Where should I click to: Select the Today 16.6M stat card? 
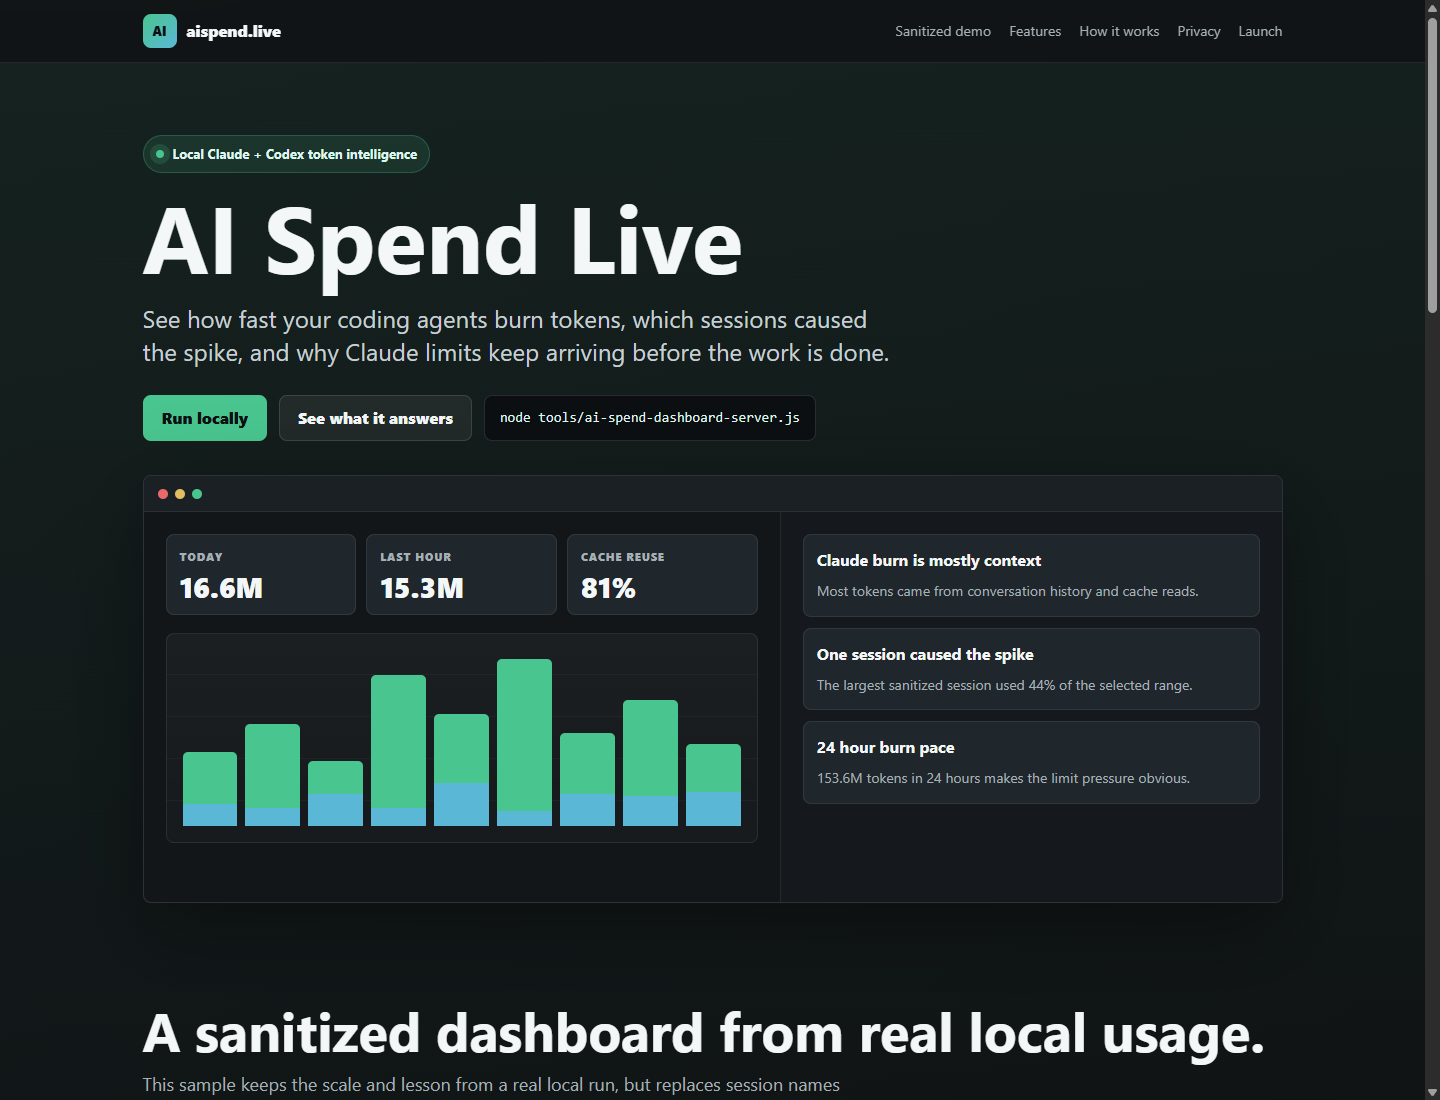[261, 574]
